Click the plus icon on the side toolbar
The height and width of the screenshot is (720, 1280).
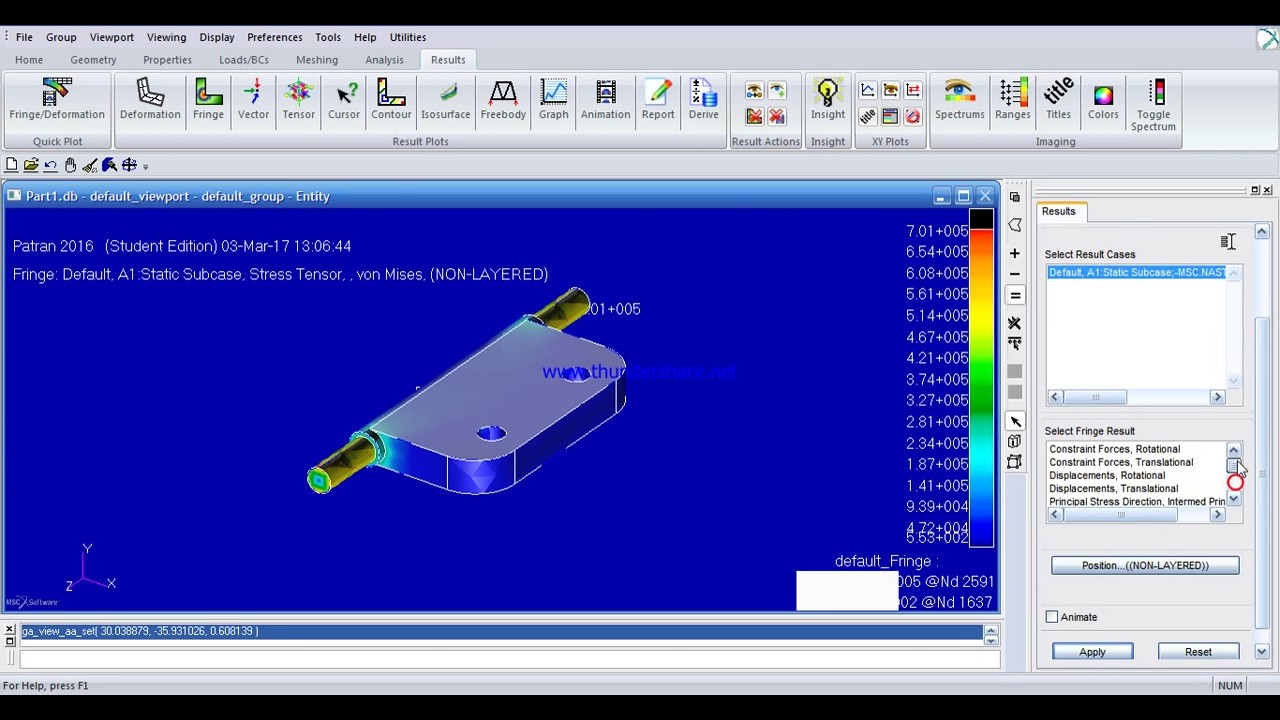tap(1014, 254)
